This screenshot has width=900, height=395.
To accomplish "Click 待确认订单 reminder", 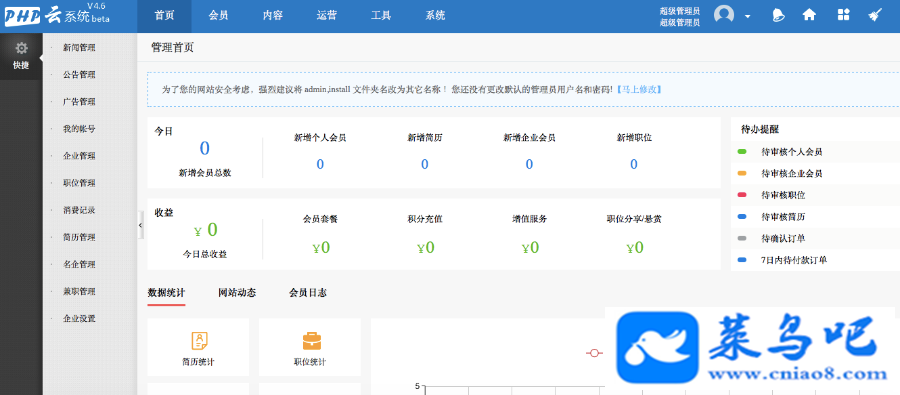I will 783,238.
